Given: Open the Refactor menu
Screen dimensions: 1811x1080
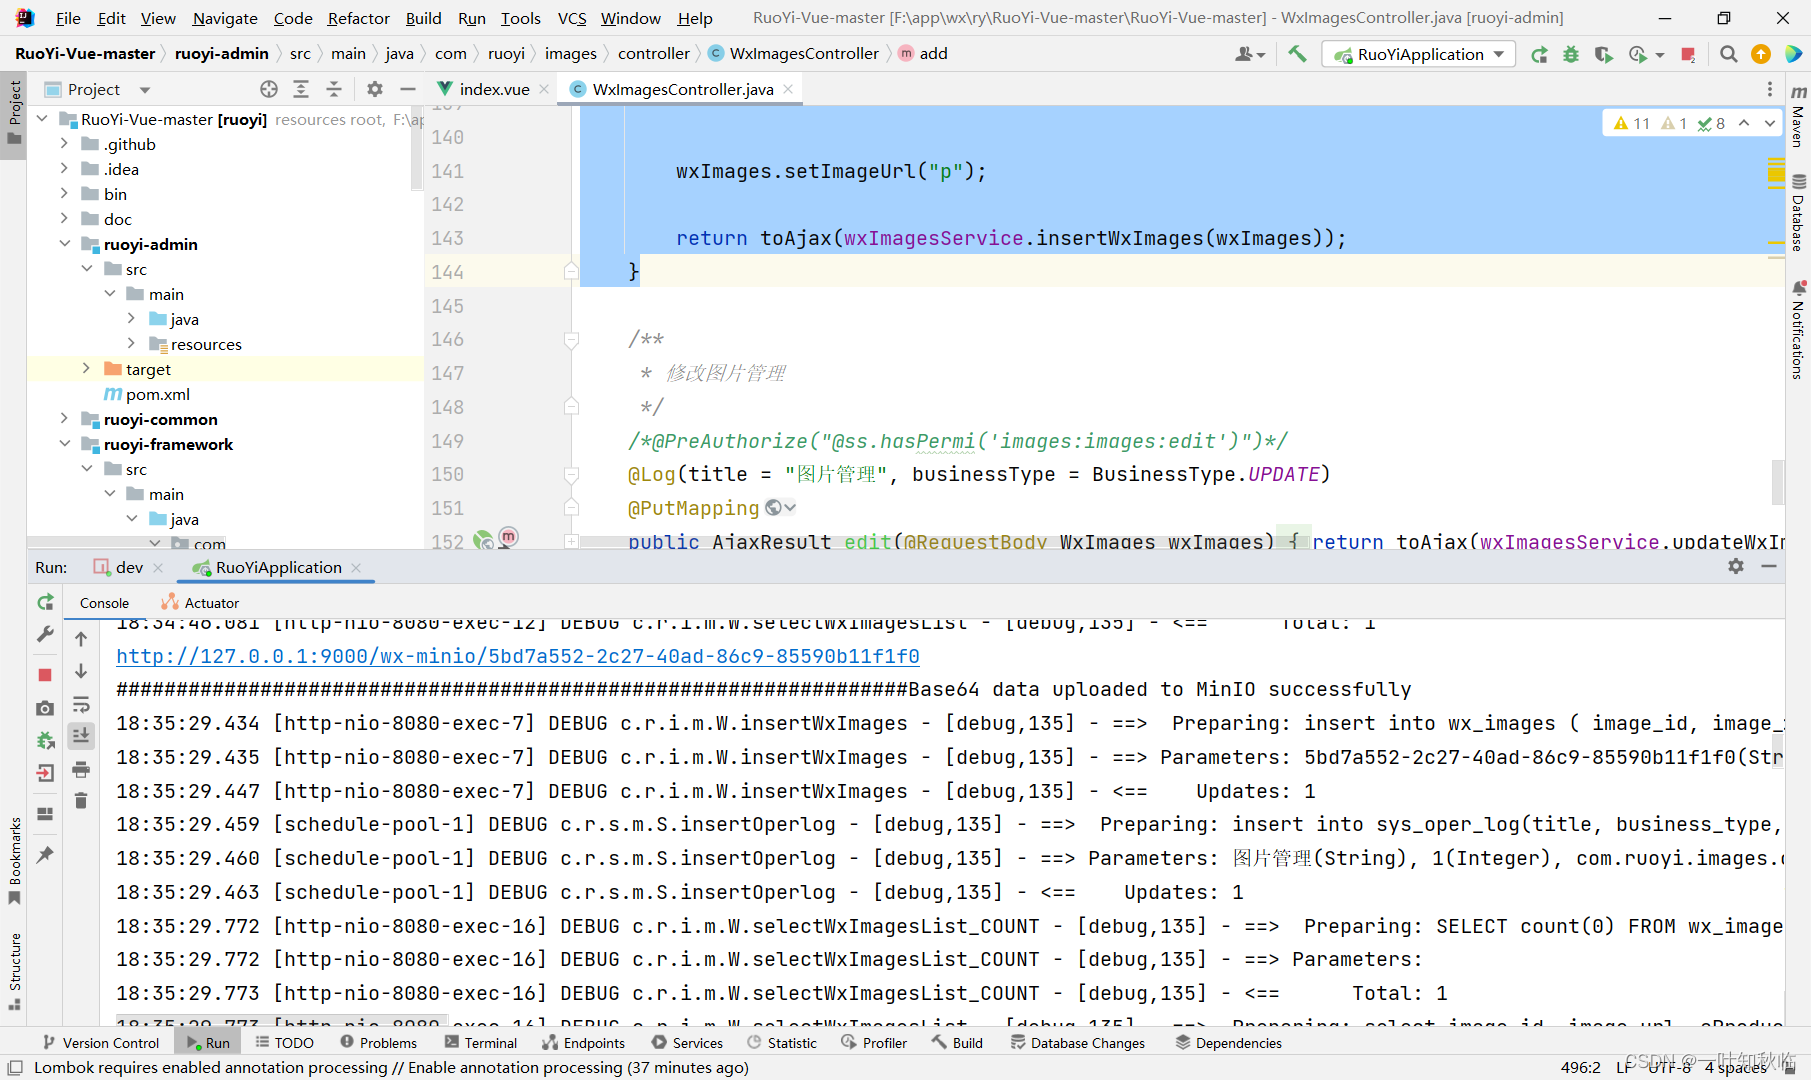Looking at the screenshot, I should pos(358,17).
